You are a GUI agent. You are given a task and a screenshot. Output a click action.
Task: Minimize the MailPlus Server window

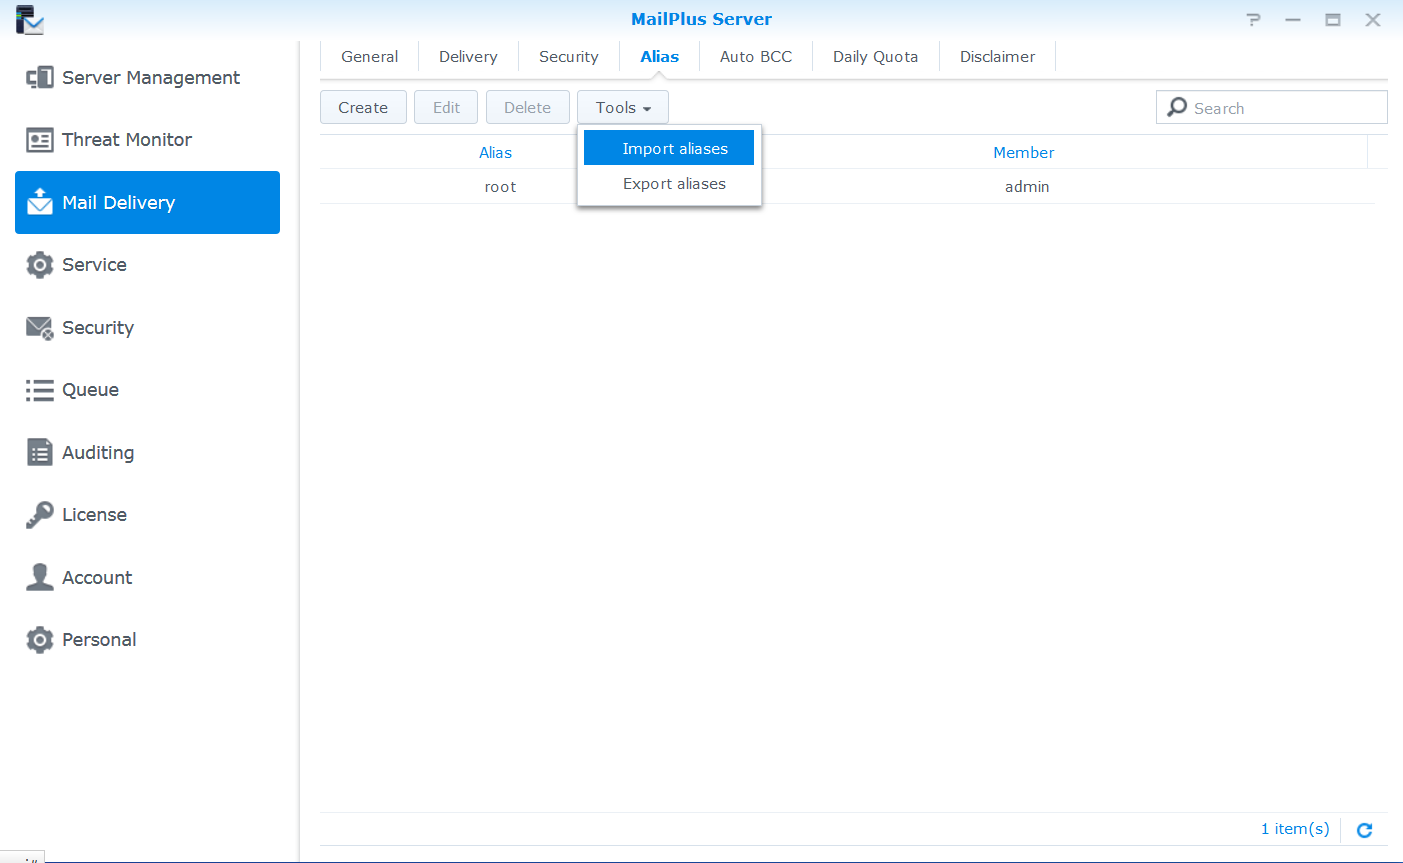click(1293, 19)
